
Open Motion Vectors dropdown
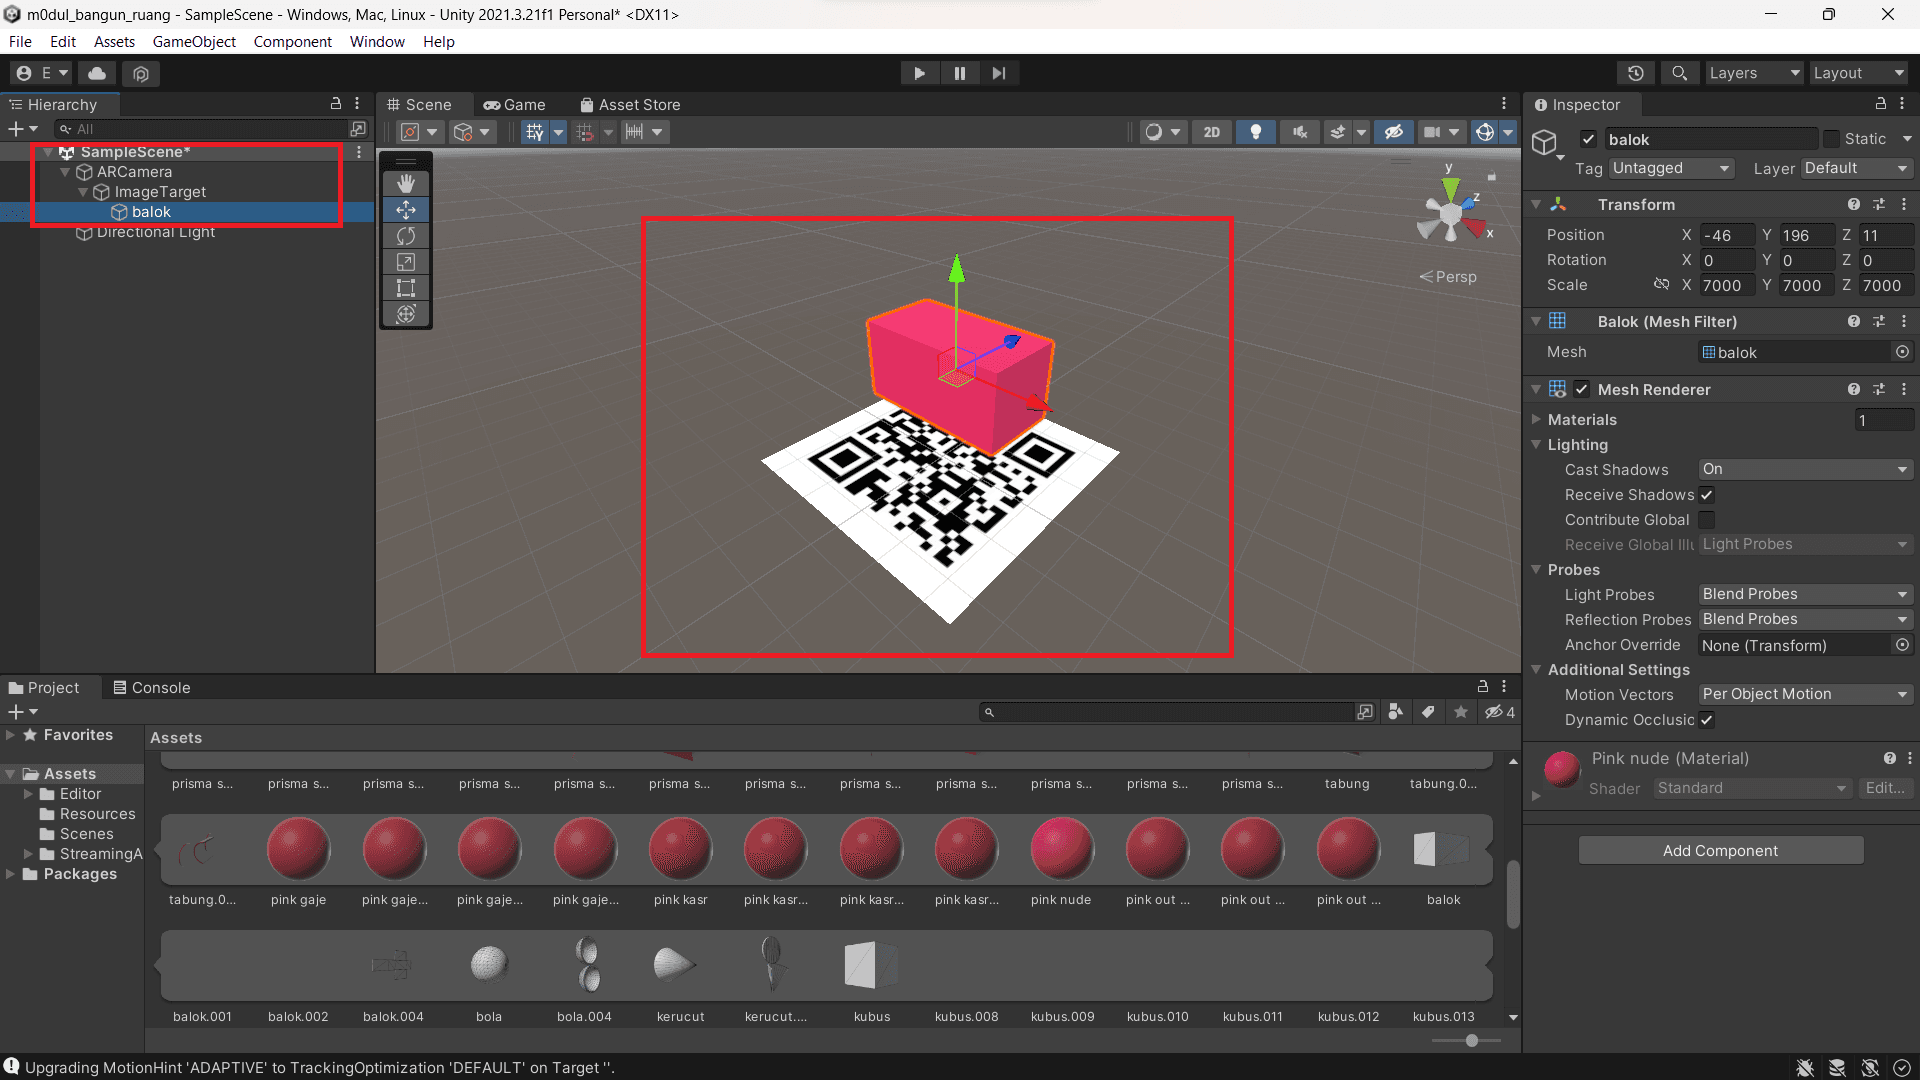(1805, 695)
